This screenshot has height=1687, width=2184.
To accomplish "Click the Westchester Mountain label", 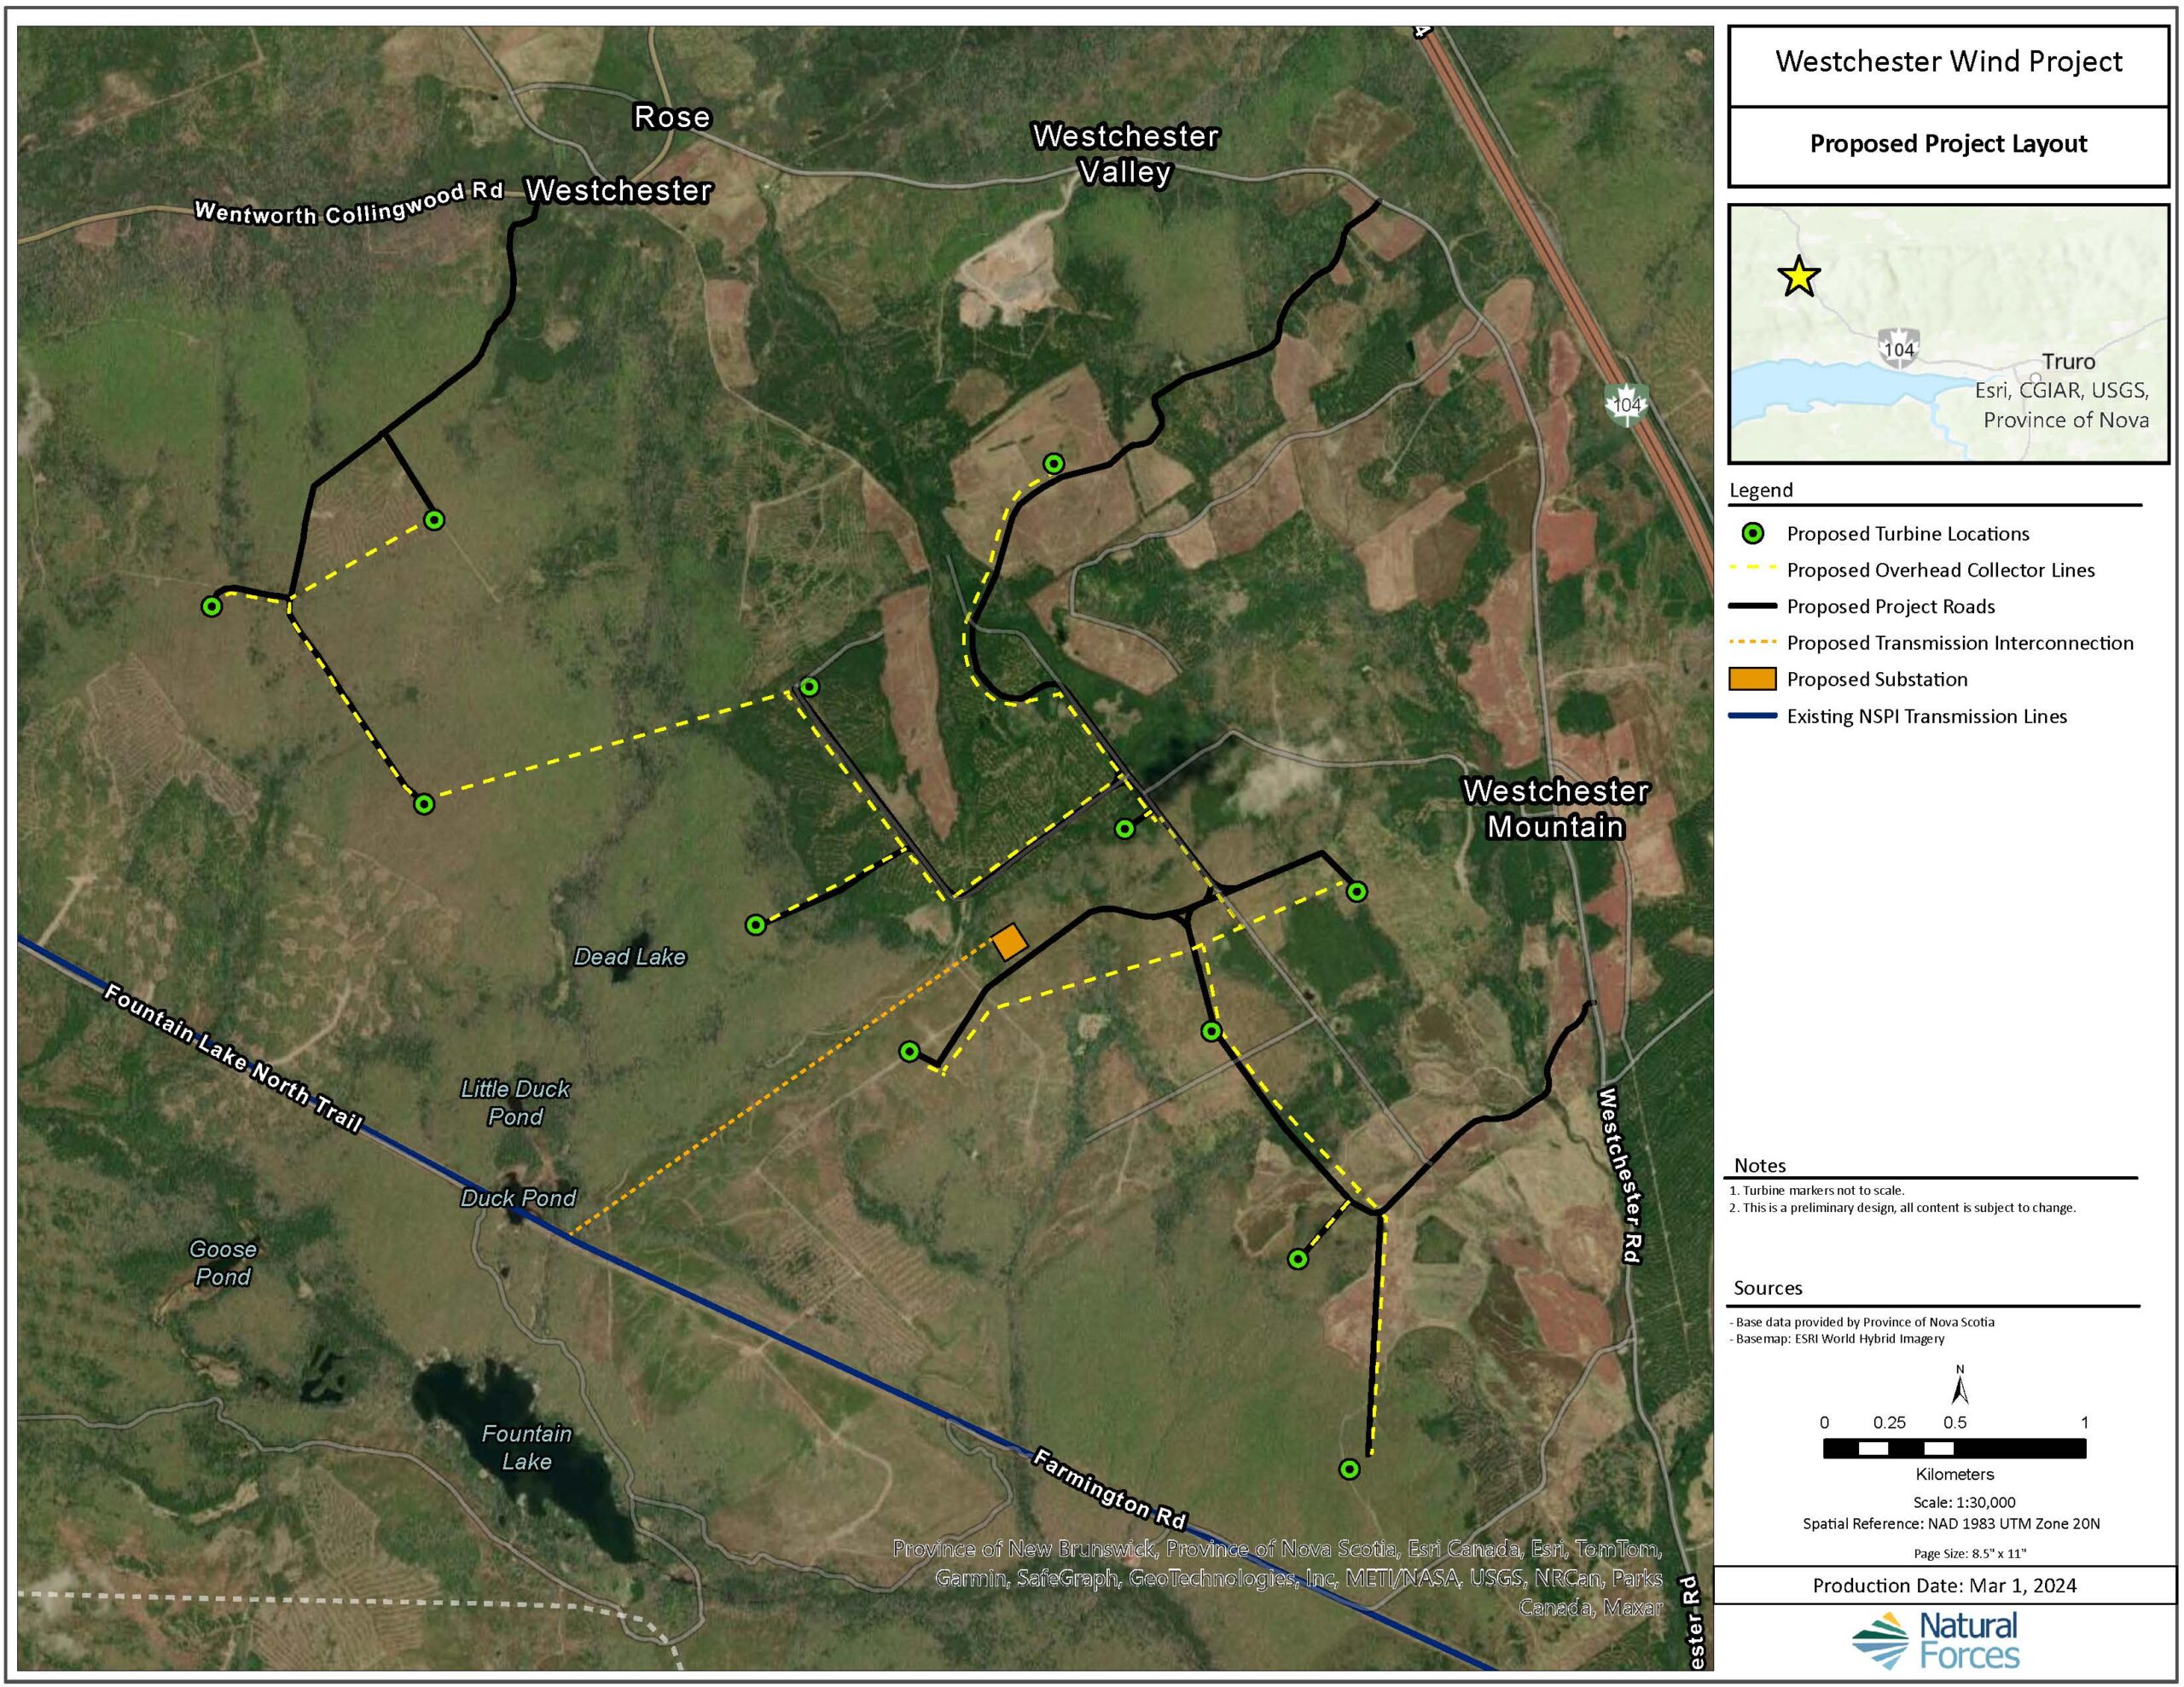I will [1555, 808].
